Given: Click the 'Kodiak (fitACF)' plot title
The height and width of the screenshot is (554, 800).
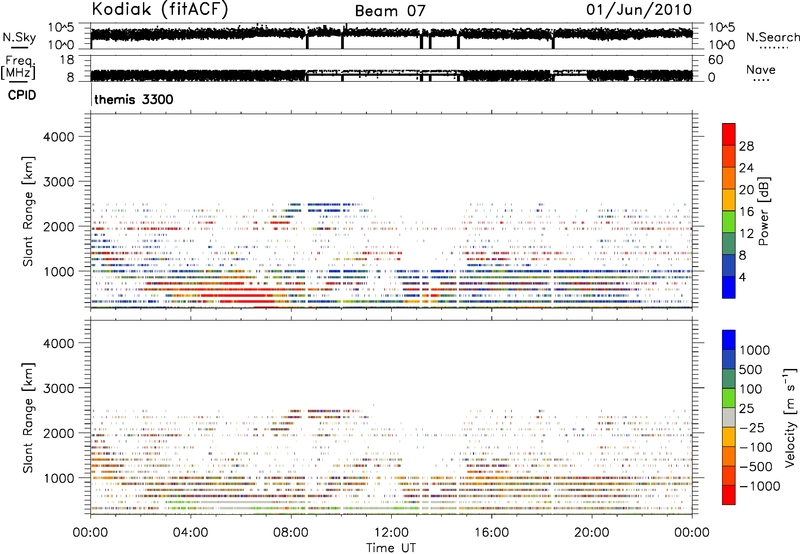Looking at the screenshot, I should pyautogui.click(x=160, y=10).
